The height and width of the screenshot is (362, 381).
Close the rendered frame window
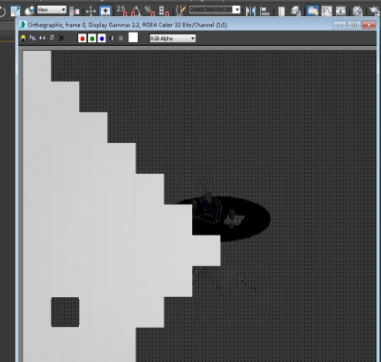click(x=368, y=25)
